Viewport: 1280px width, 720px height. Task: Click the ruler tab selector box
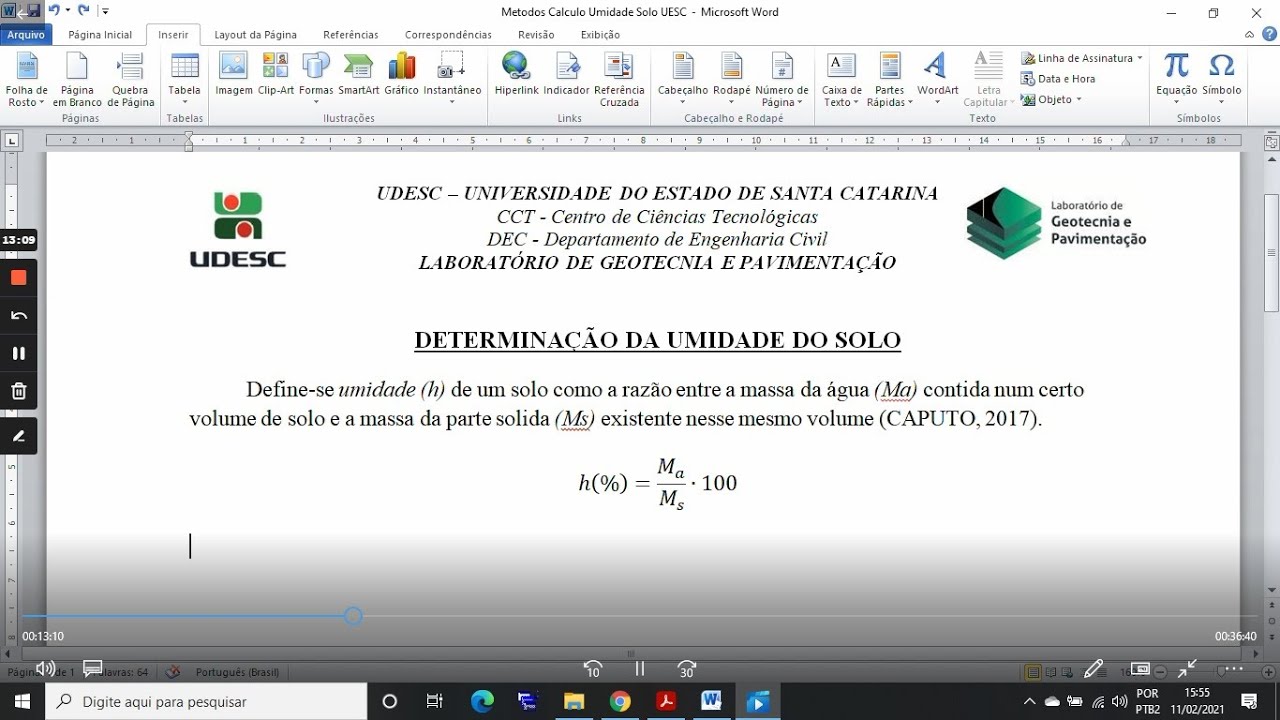(x=11, y=141)
